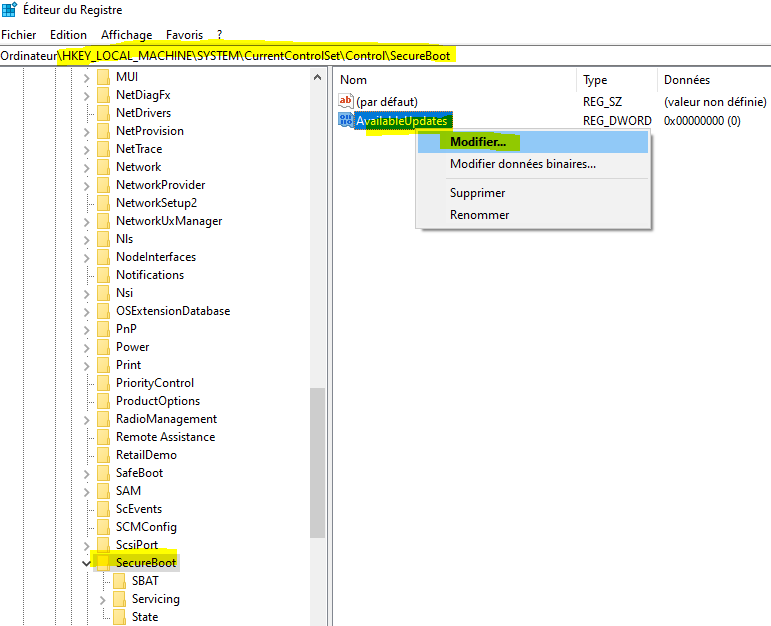The height and width of the screenshot is (626, 771).
Task: Expand the NodeInterfaces key
Action: coord(87,258)
